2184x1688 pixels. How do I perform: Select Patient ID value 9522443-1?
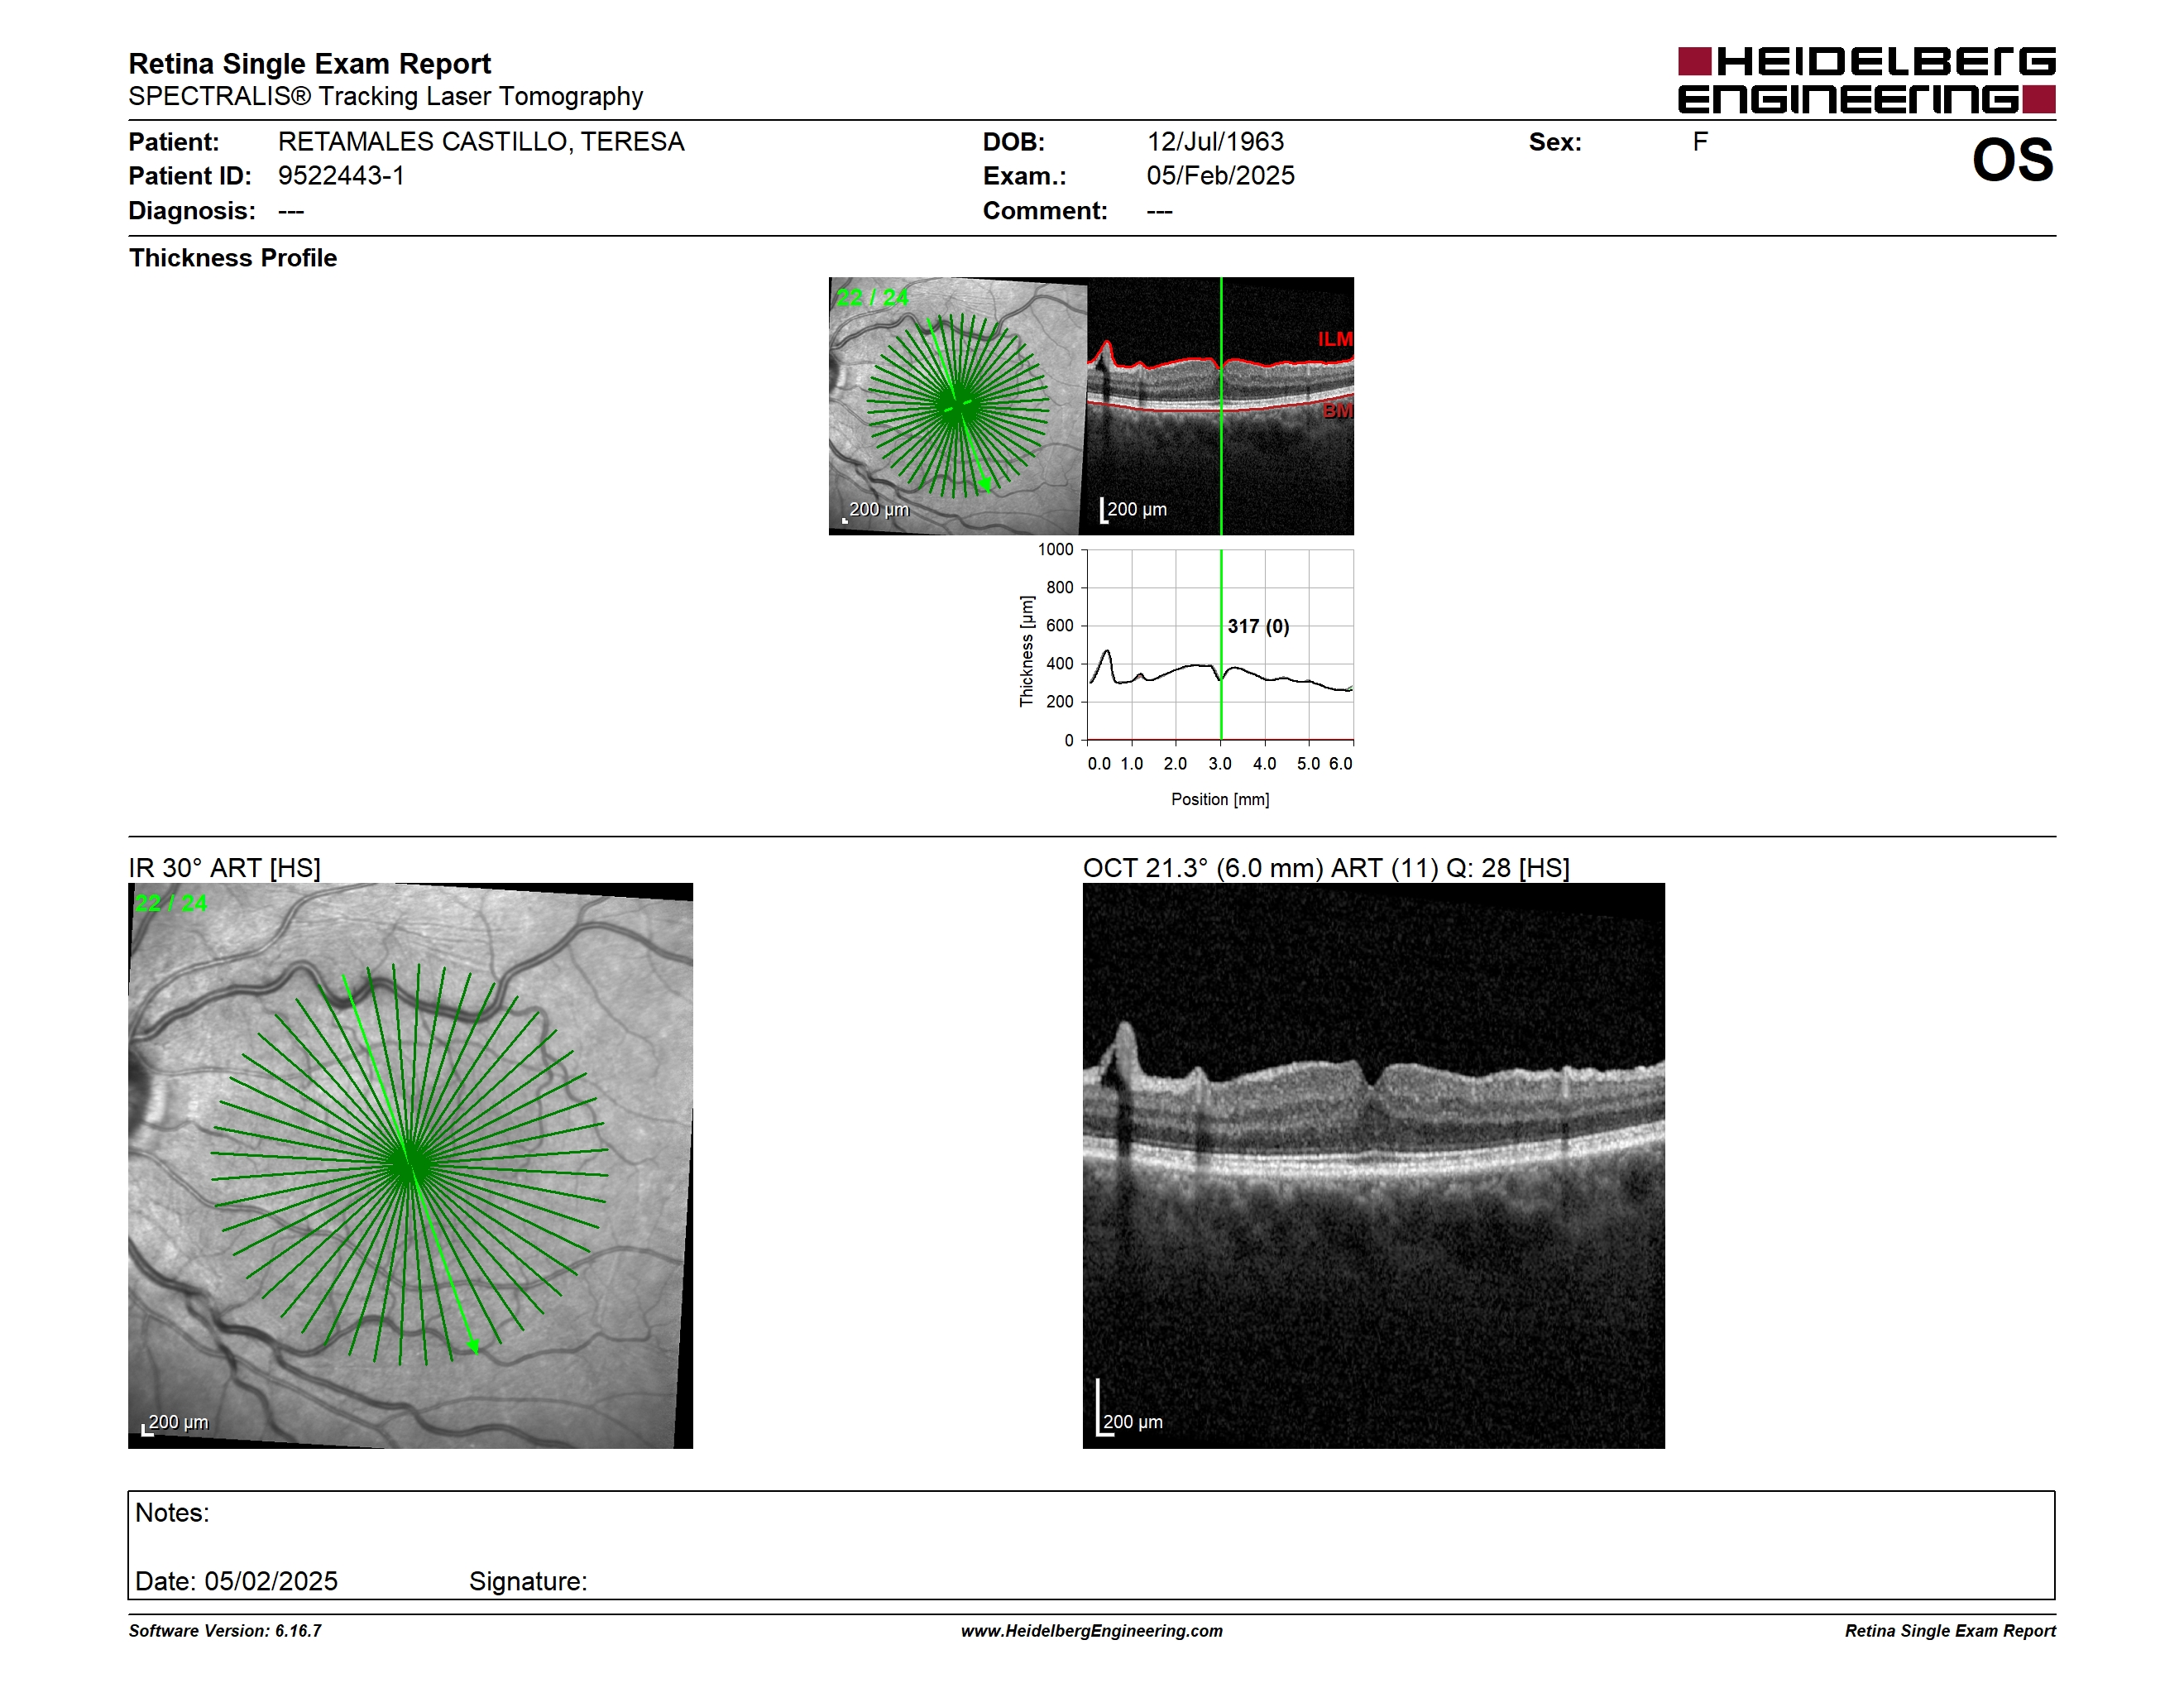(341, 176)
